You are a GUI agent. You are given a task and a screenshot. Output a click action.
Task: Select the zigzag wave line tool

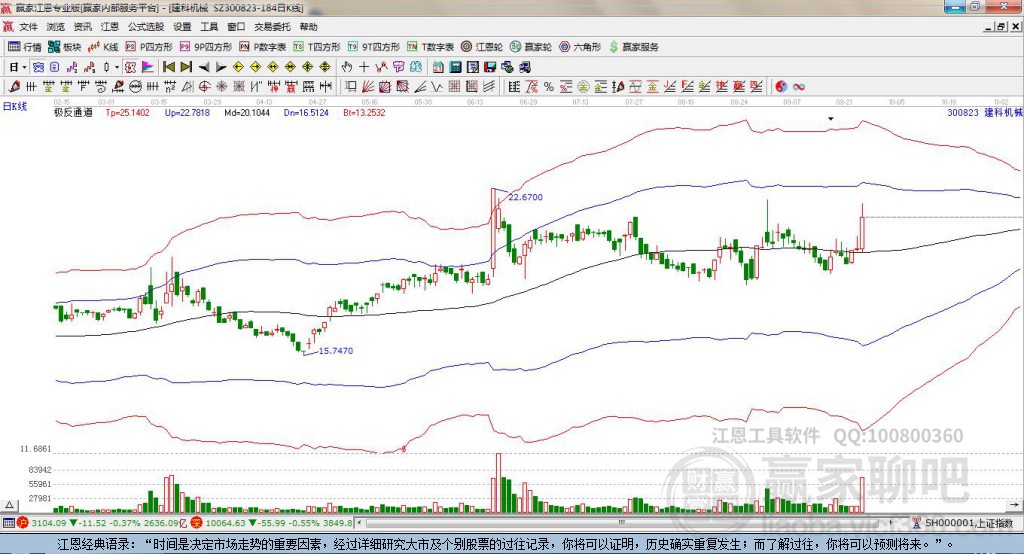[x=437, y=87]
